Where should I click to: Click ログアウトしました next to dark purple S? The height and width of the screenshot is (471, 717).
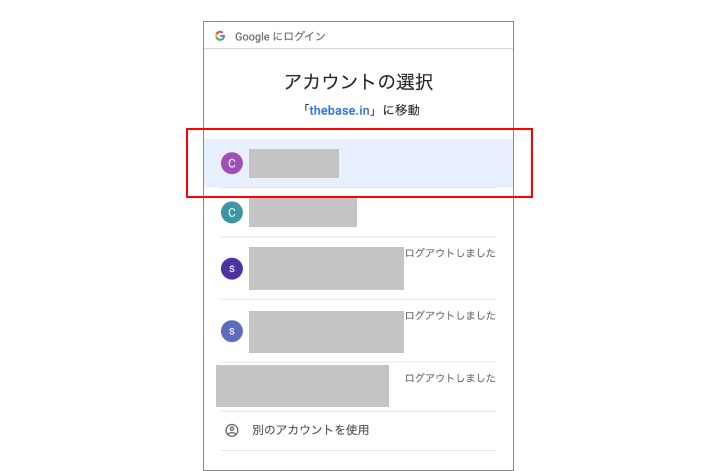tap(450, 253)
